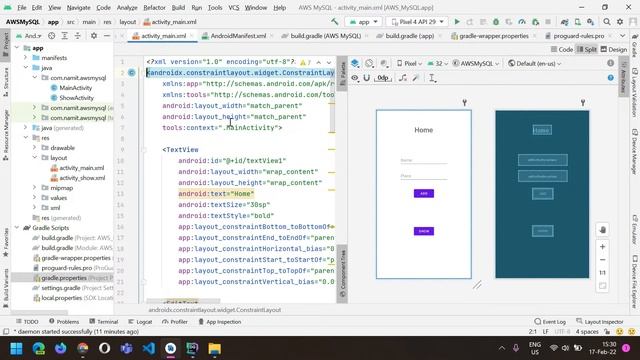The width and height of the screenshot is (640, 360).
Task: Run the app with the green play button
Action: pyautogui.click(x=457, y=22)
